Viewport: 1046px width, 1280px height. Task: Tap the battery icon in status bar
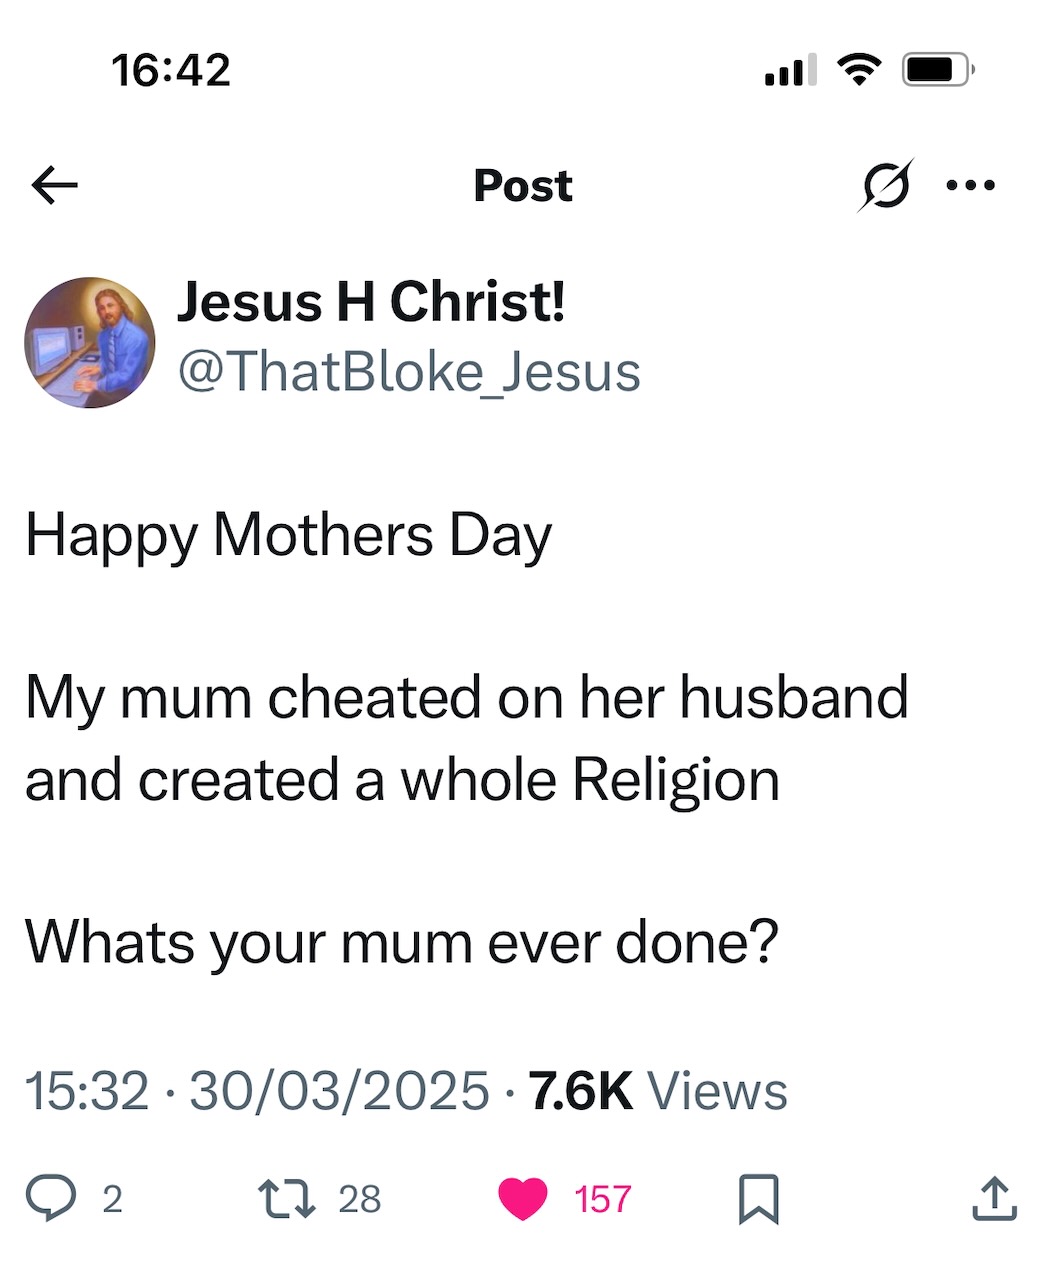(938, 69)
